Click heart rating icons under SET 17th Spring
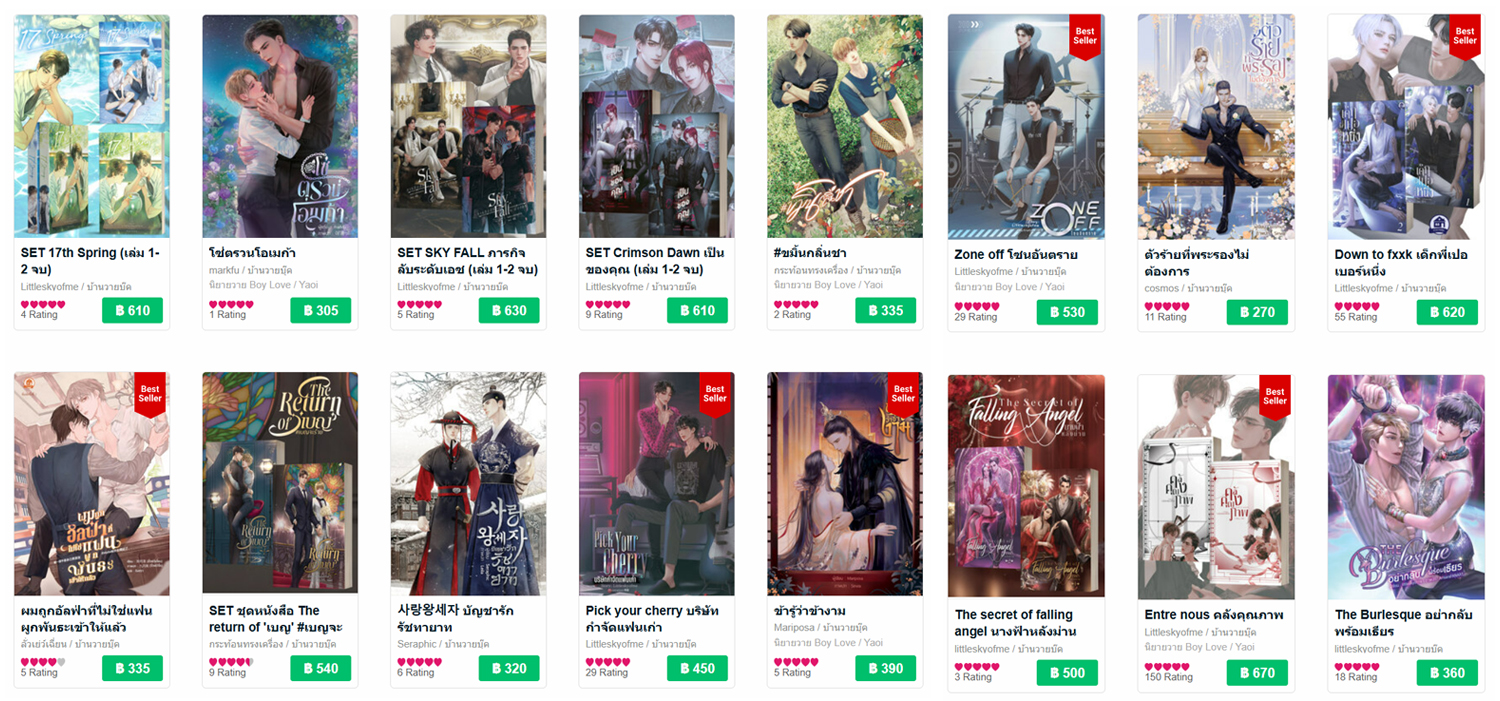Viewport: 1500px width, 701px height. 41,304
